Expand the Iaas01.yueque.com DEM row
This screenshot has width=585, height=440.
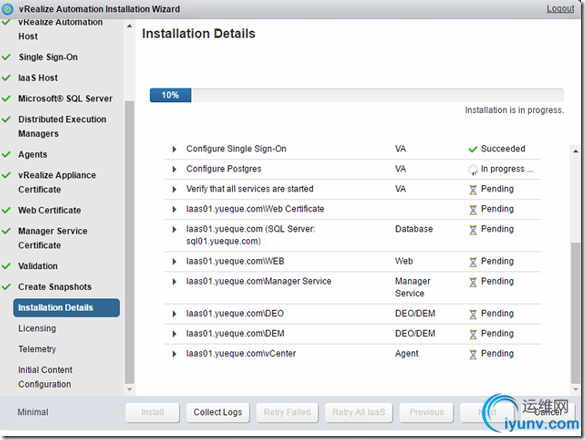[174, 334]
